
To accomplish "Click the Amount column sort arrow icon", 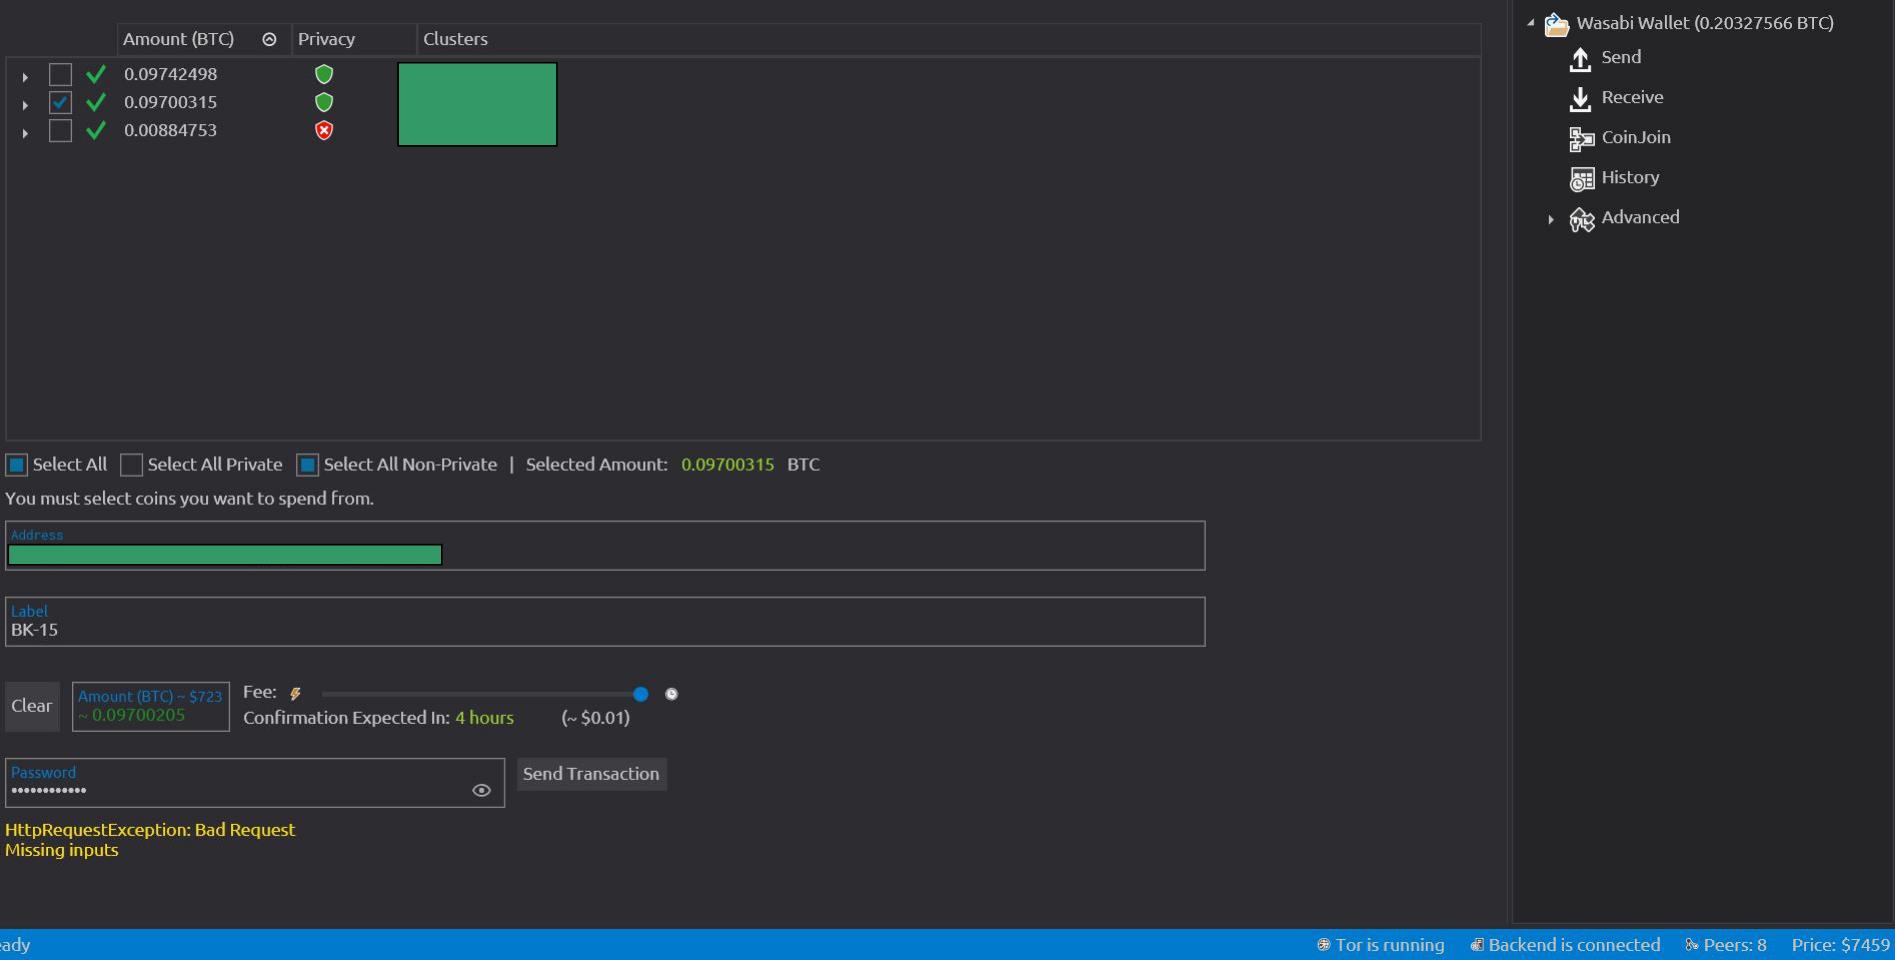I will (x=269, y=39).
